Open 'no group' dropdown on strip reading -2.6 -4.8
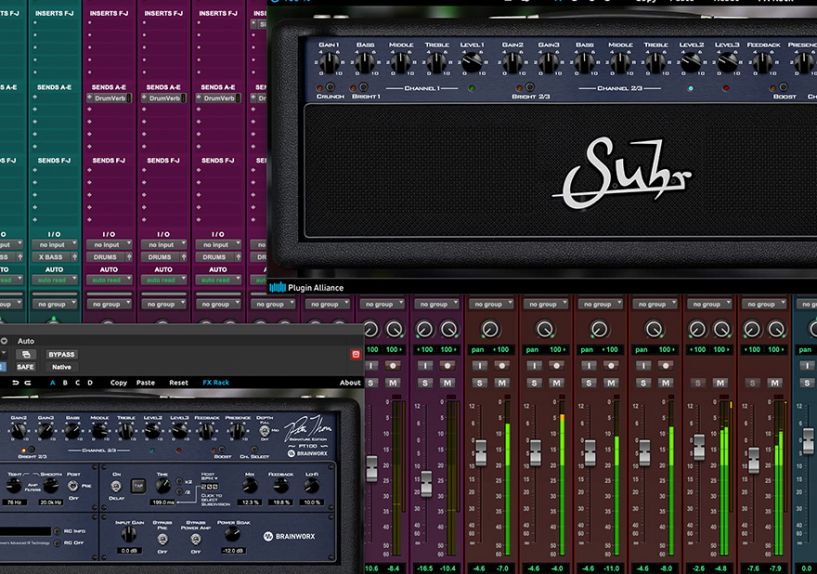 [x=709, y=304]
